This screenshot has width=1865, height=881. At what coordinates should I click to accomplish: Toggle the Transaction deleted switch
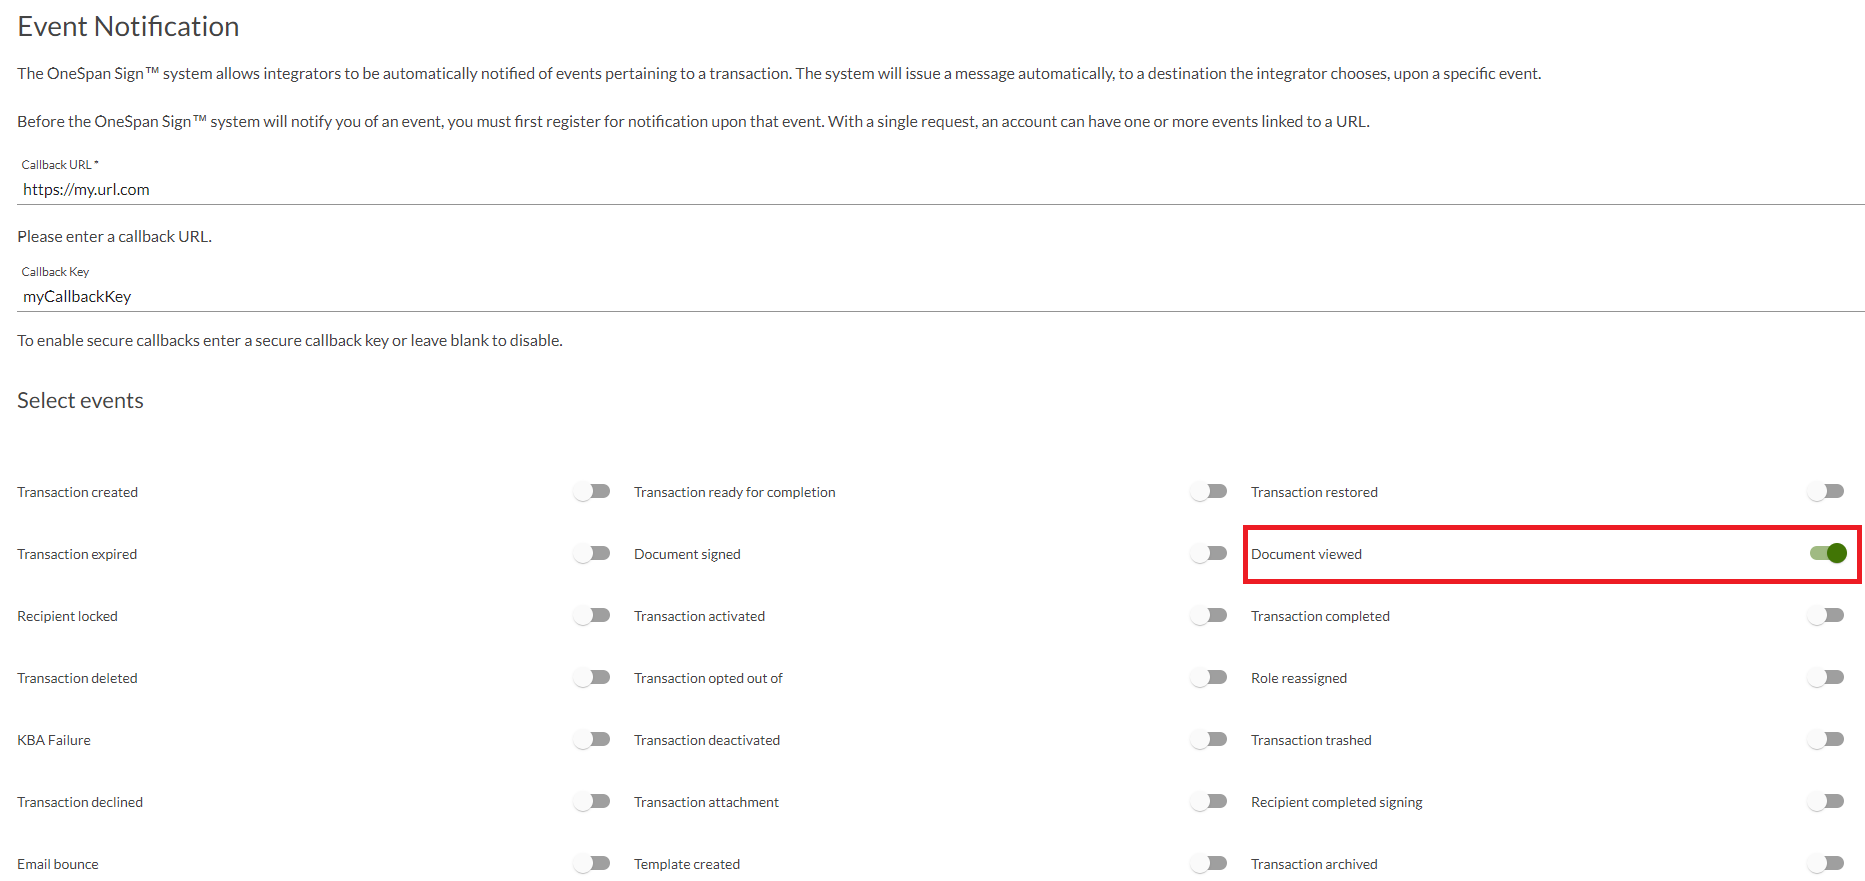click(x=592, y=677)
